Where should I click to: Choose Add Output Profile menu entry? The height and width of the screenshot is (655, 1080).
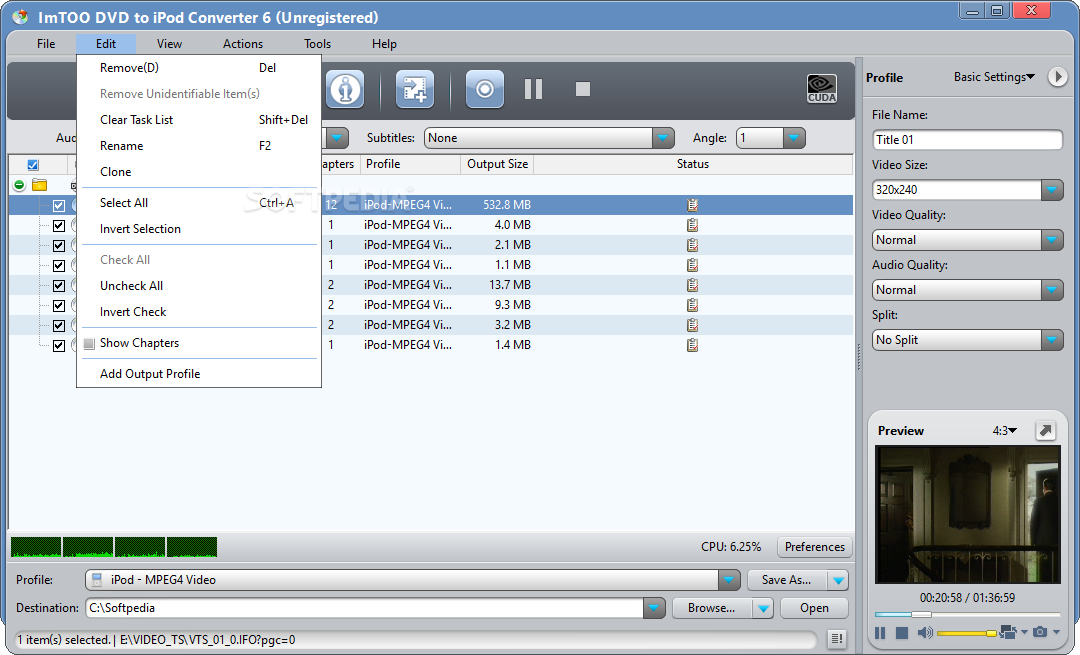click(199, 374)
